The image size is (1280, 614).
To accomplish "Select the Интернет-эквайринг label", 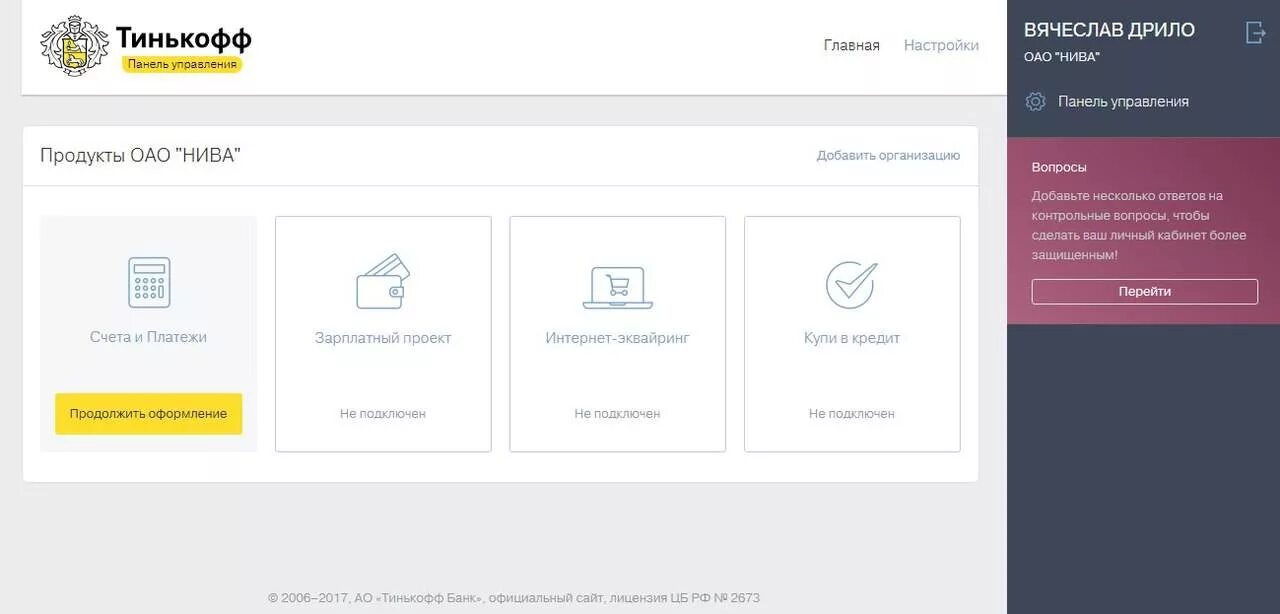I will (617, 338).
